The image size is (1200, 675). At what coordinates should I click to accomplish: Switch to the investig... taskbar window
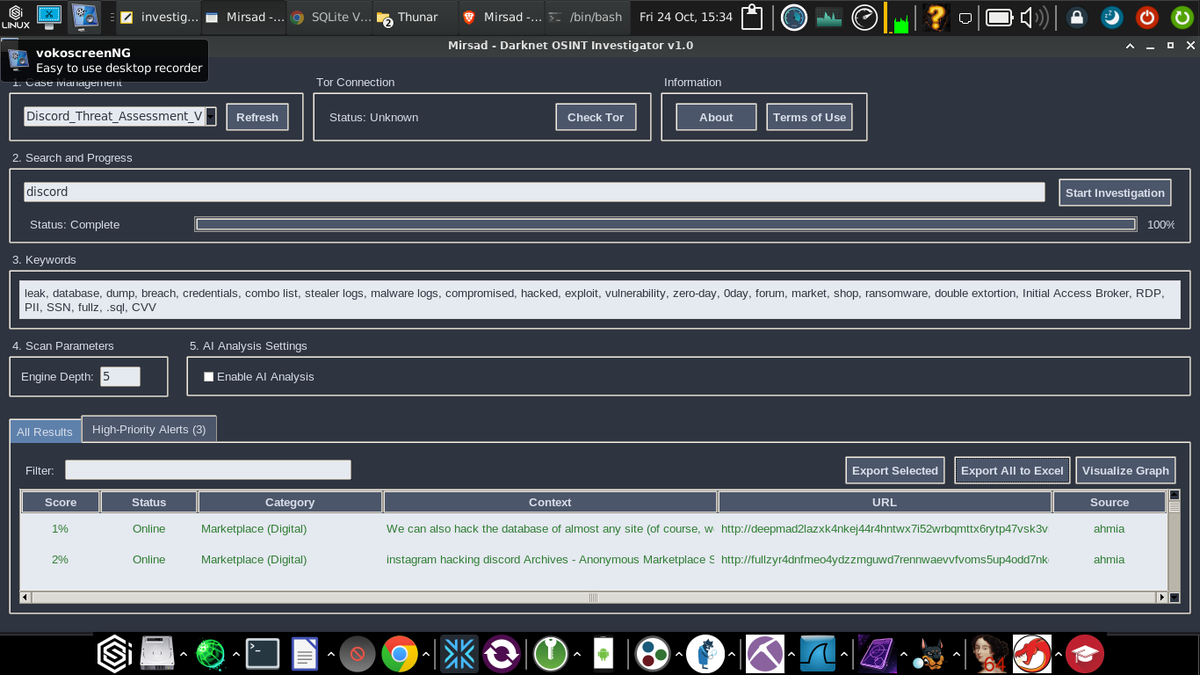click(x=157, y=17)
